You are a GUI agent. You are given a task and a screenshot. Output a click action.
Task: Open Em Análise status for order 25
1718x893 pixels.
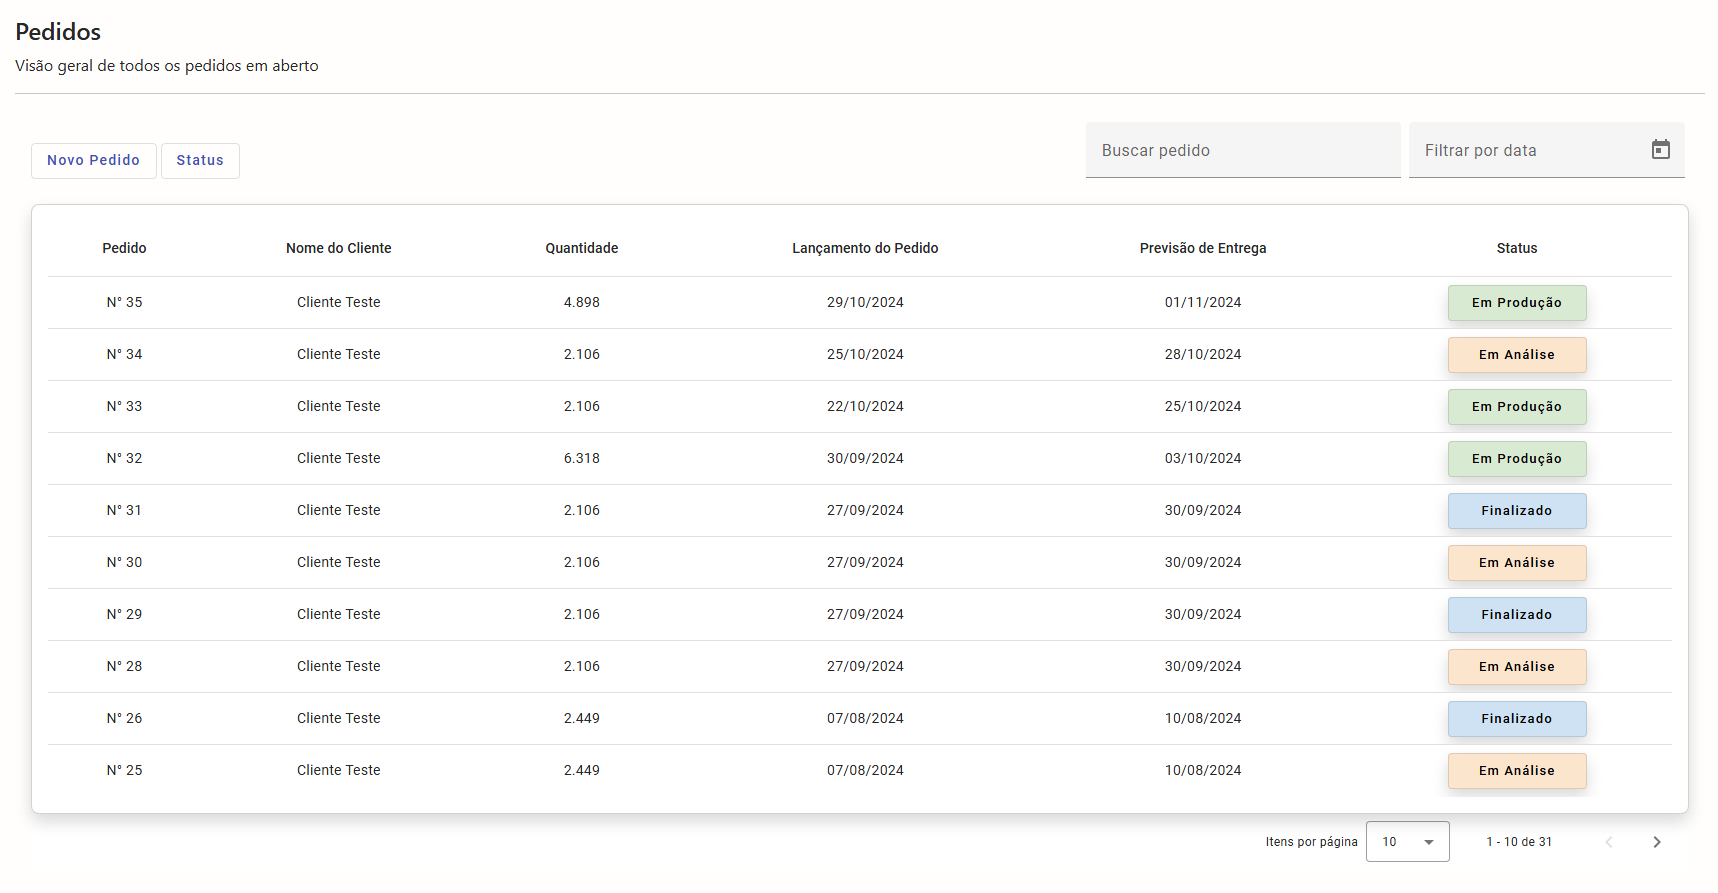tap(1516, 771)
